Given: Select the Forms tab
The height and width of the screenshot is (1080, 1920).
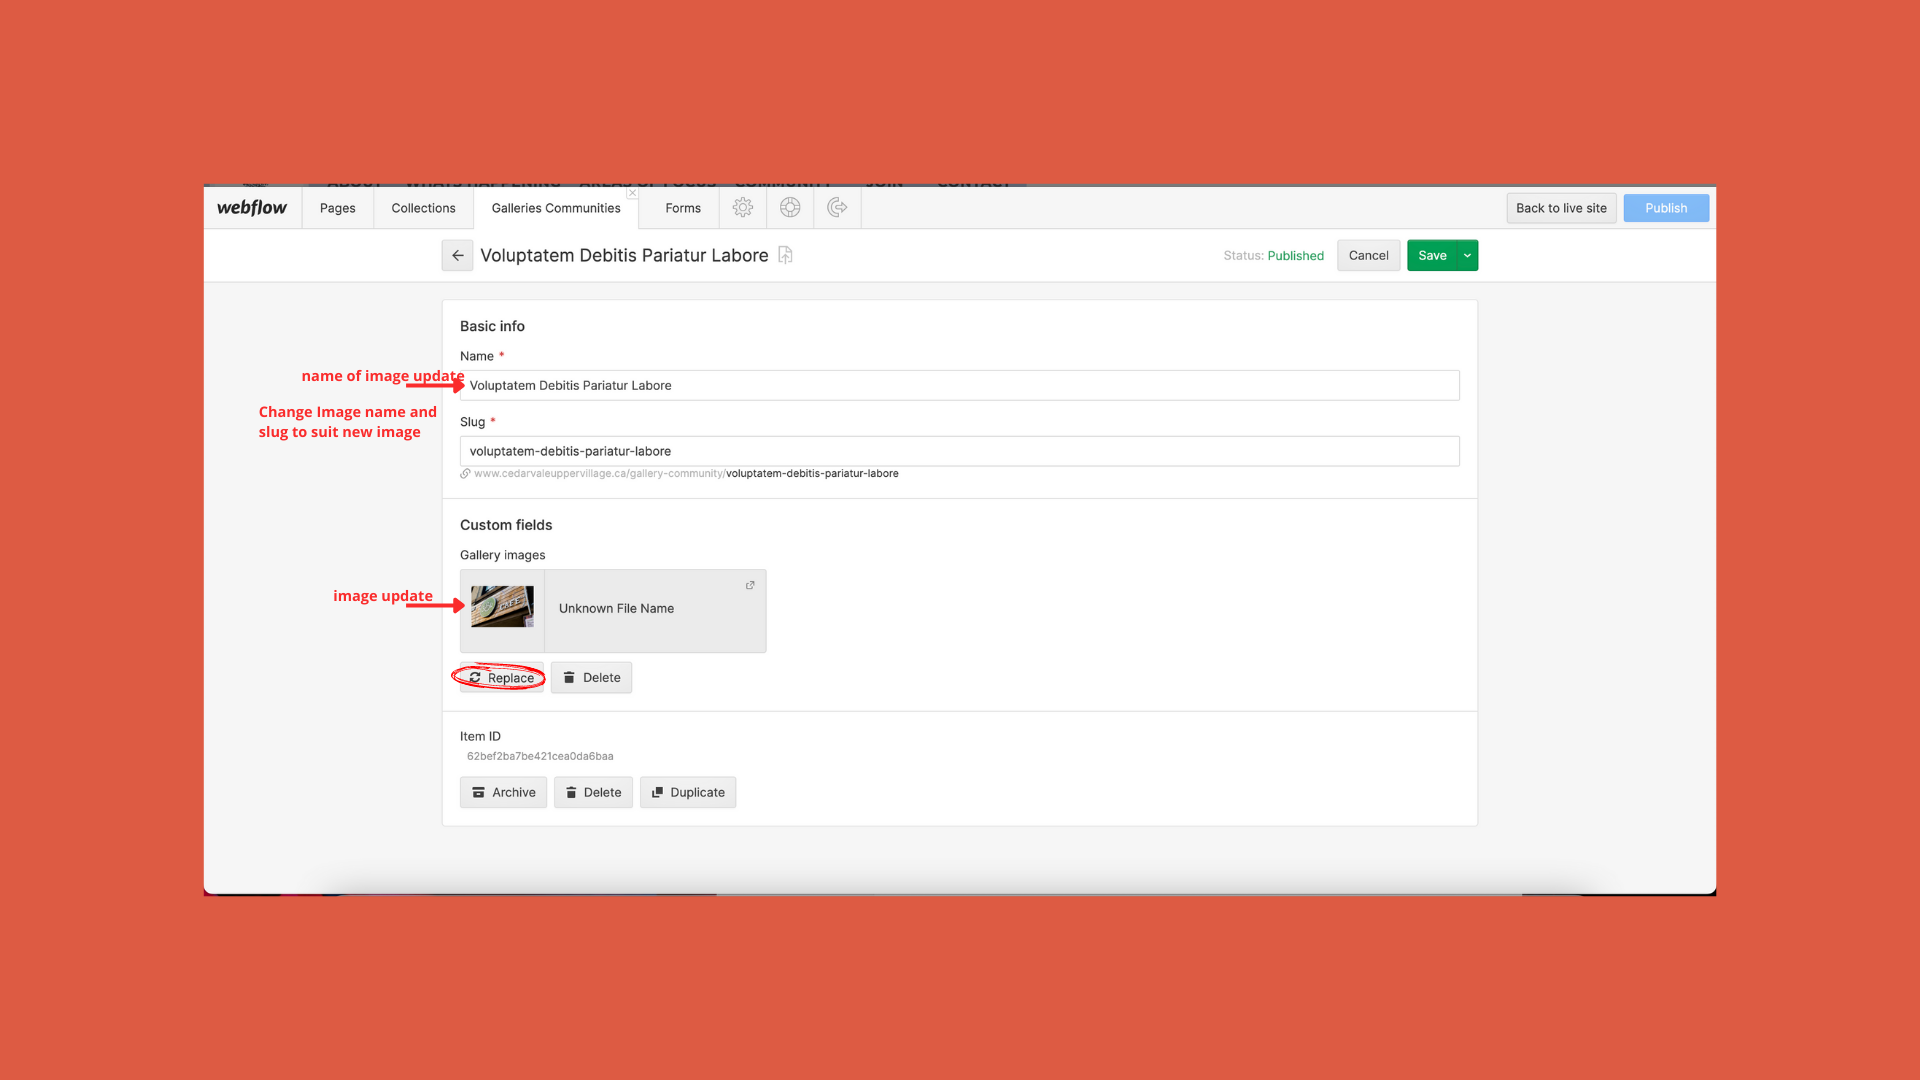Looking at the screenshot, I should [x=683, y=208].
